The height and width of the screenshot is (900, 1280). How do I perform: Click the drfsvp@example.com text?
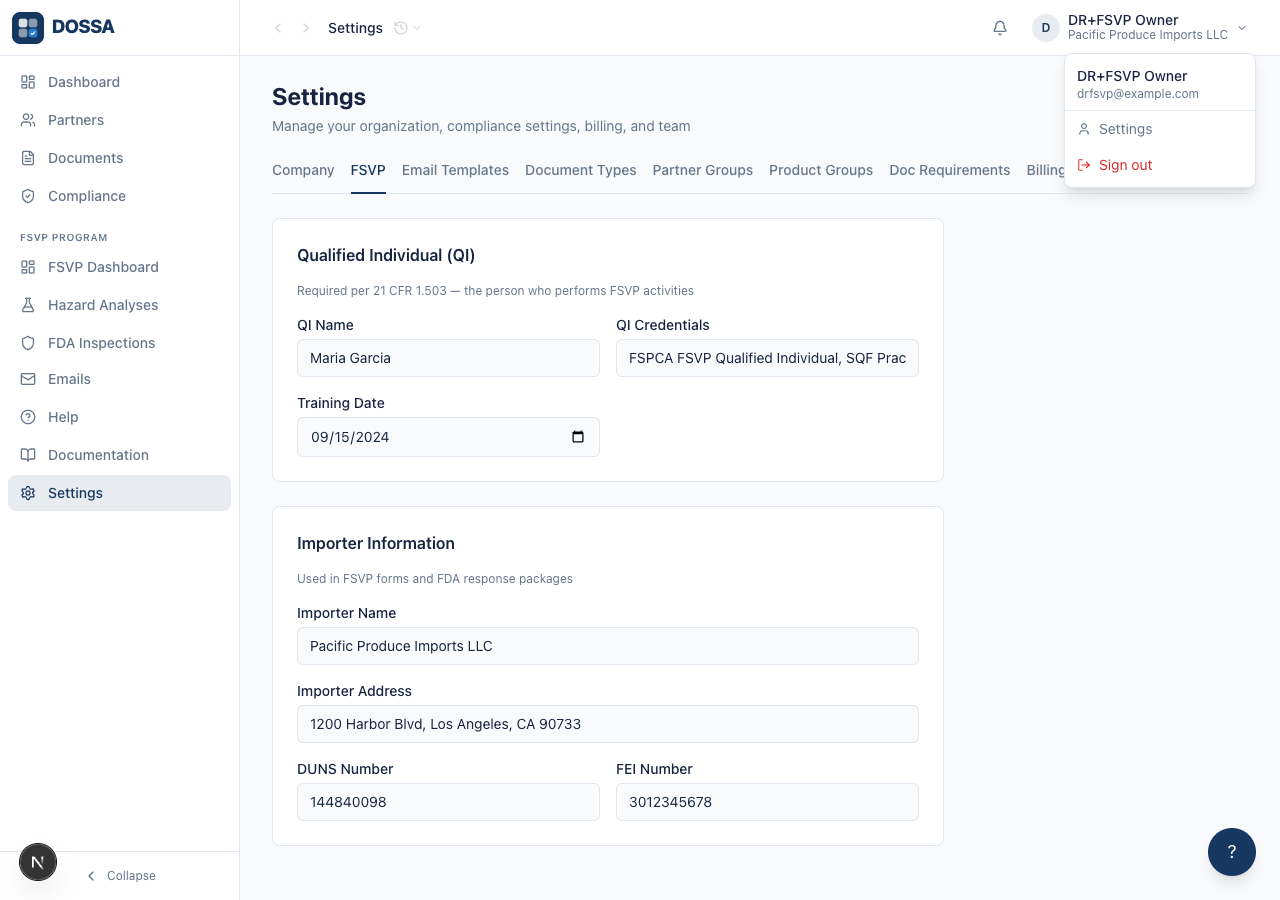[x=1138, y=94]
